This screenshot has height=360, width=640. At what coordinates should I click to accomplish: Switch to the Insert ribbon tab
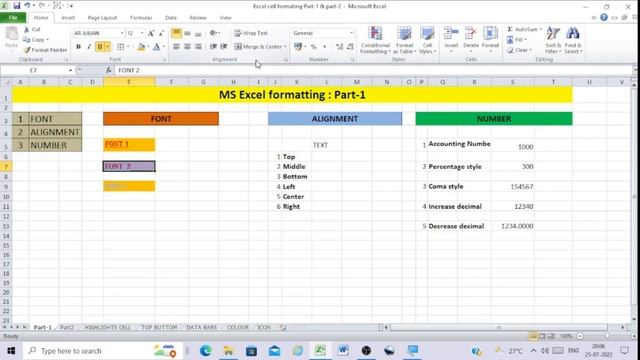68,18
